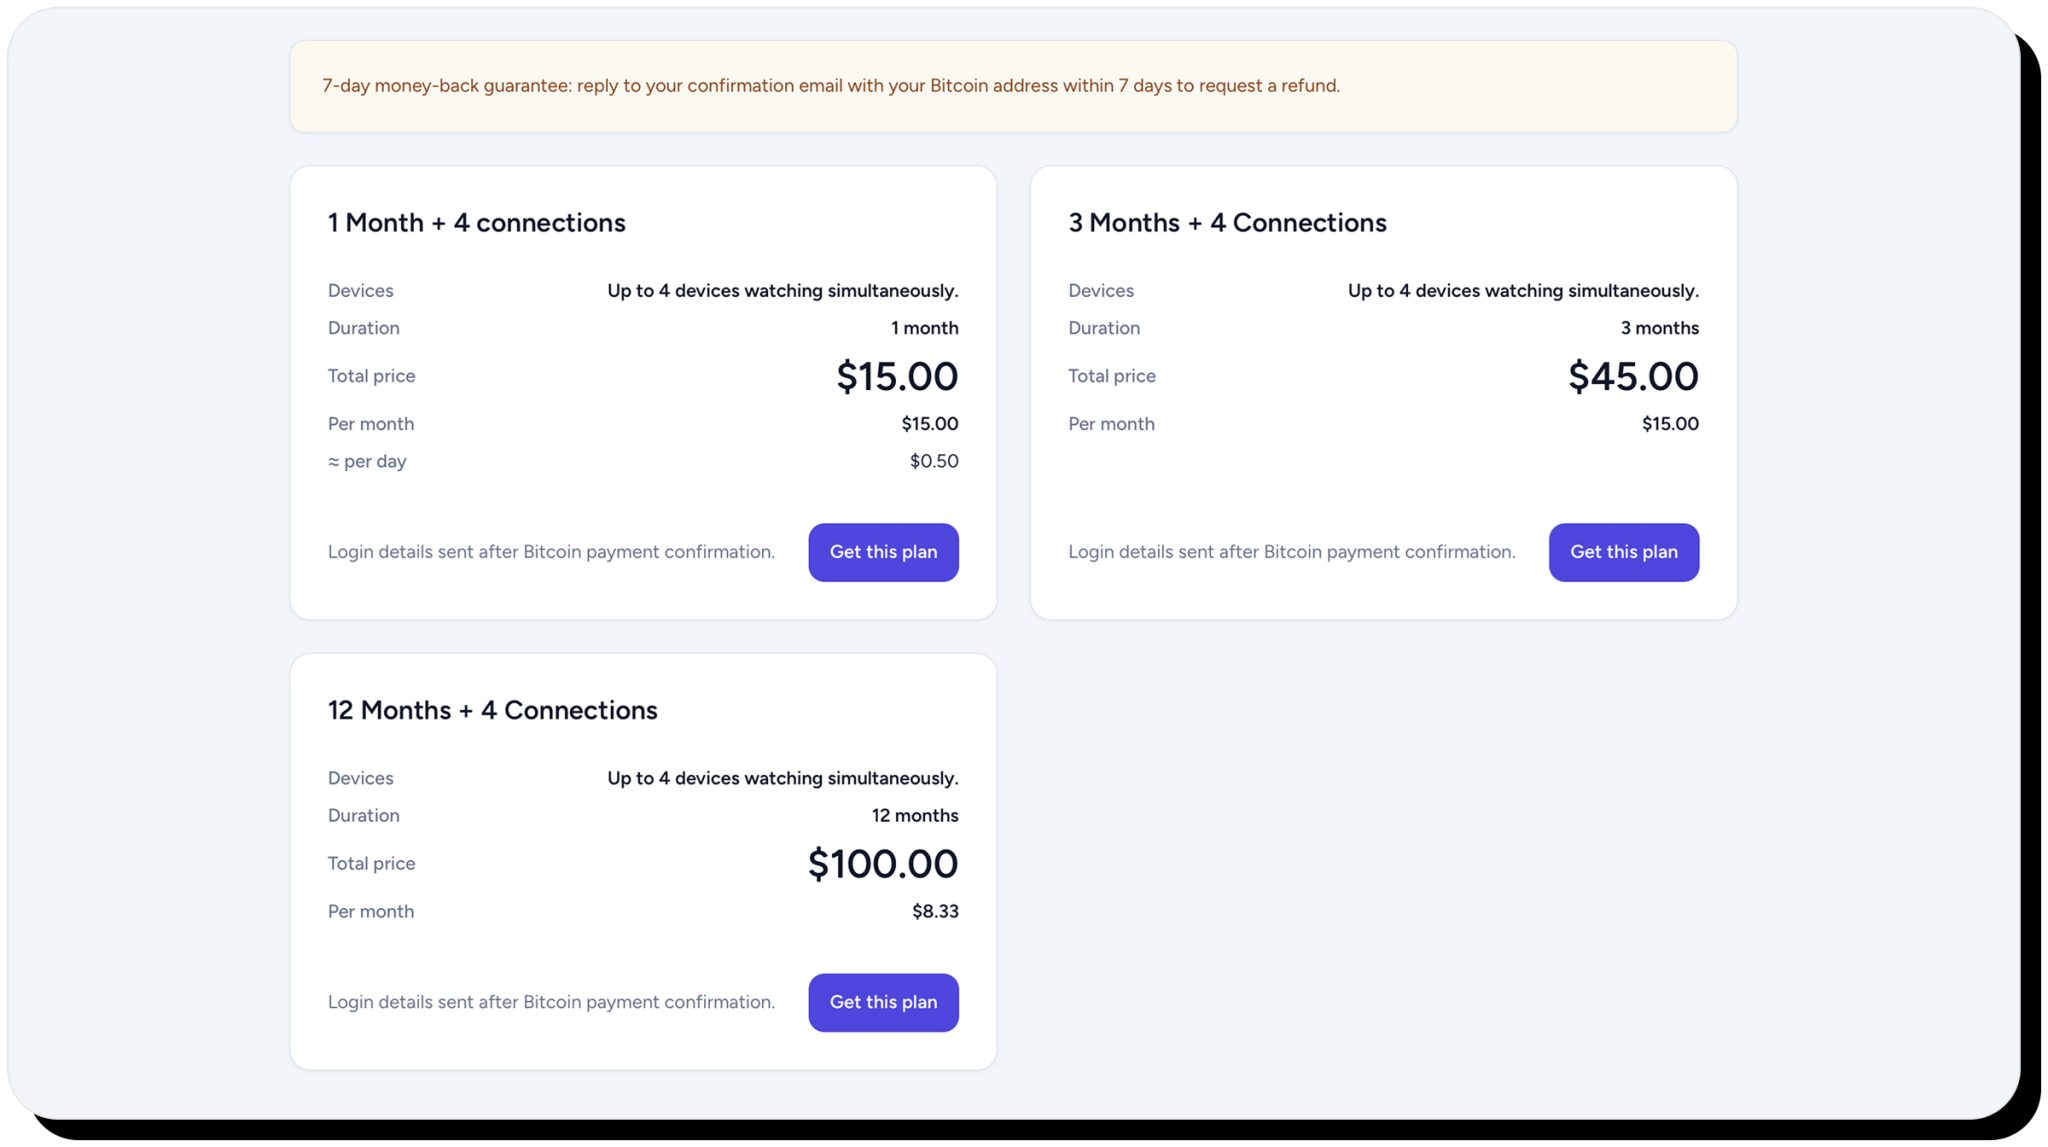Click the $0.50 per day value
2048x1147 pixels.
(x=934, y=461)
